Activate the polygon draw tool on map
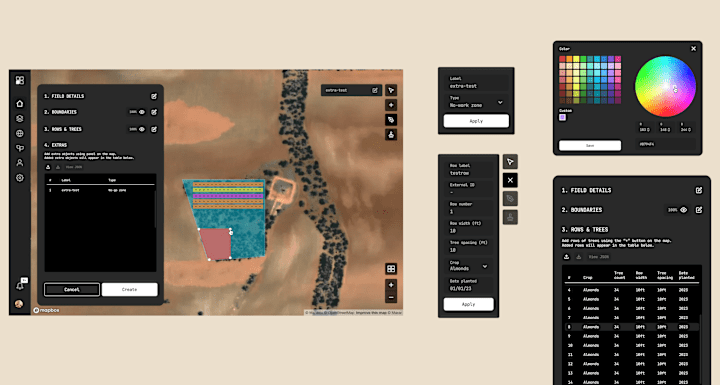The height and width of the screenshot is (385, 720). 391,120
